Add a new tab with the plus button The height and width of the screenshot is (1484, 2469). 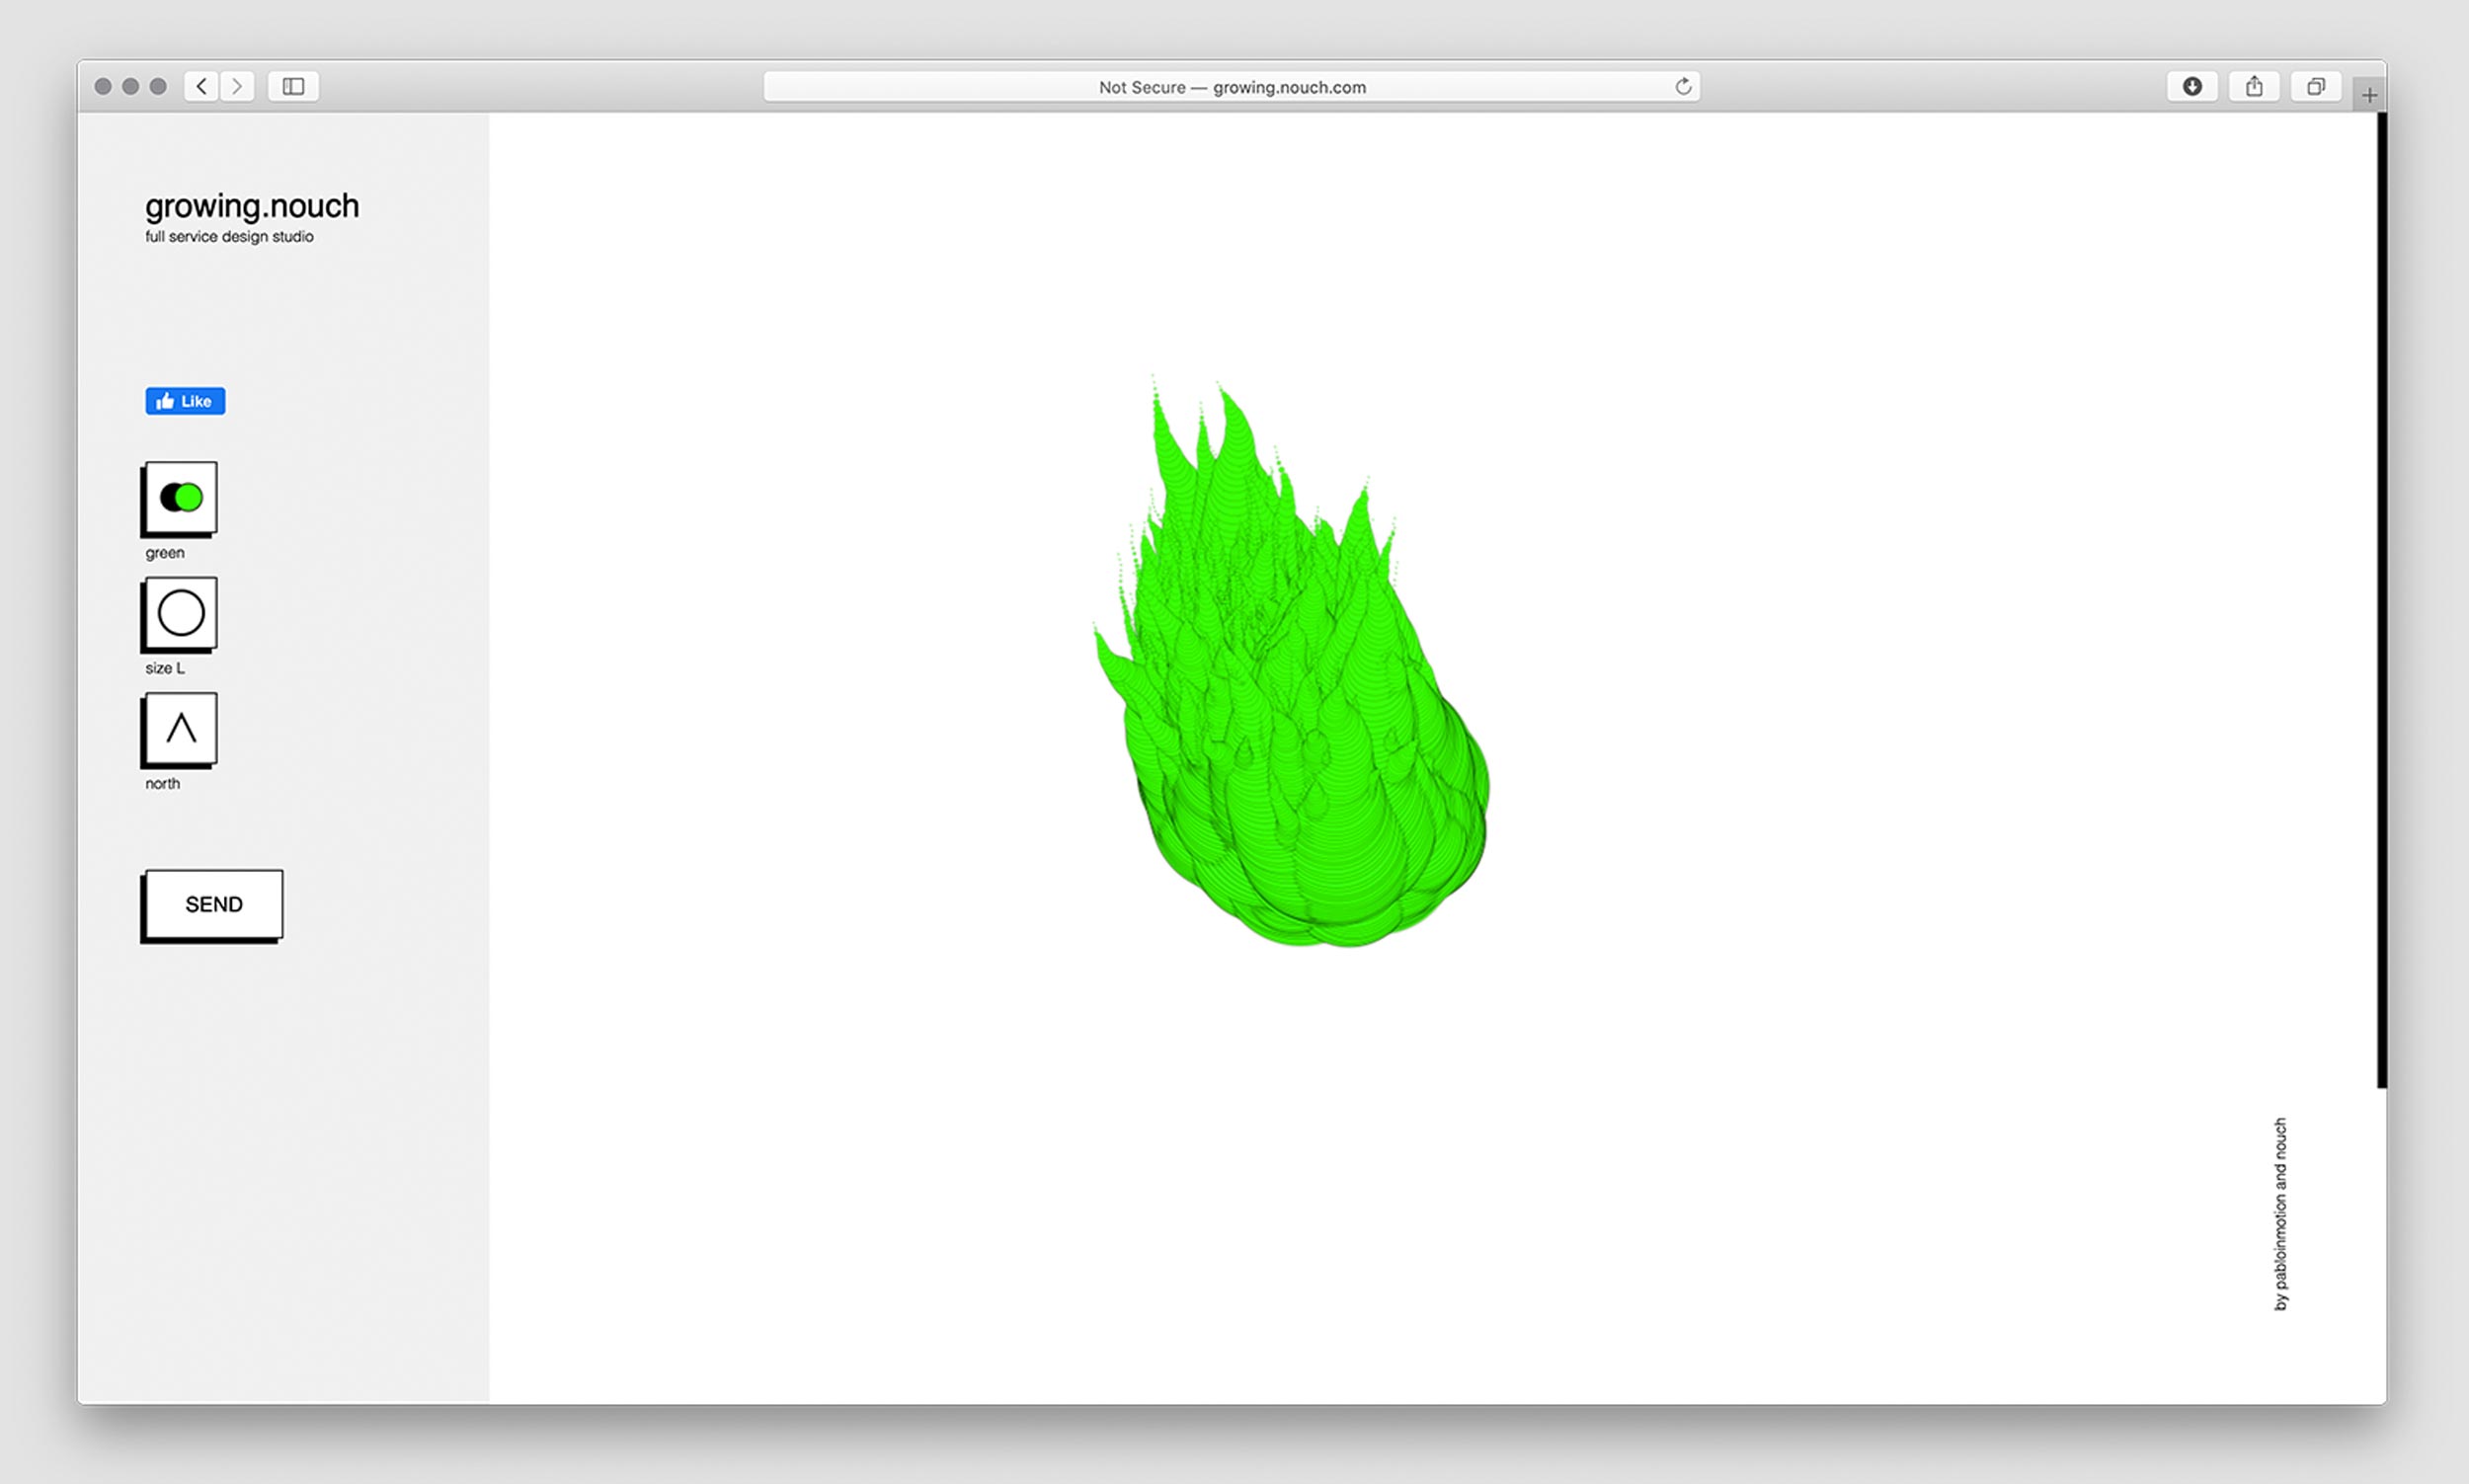pyautogui.click(x=2369, y=95)
